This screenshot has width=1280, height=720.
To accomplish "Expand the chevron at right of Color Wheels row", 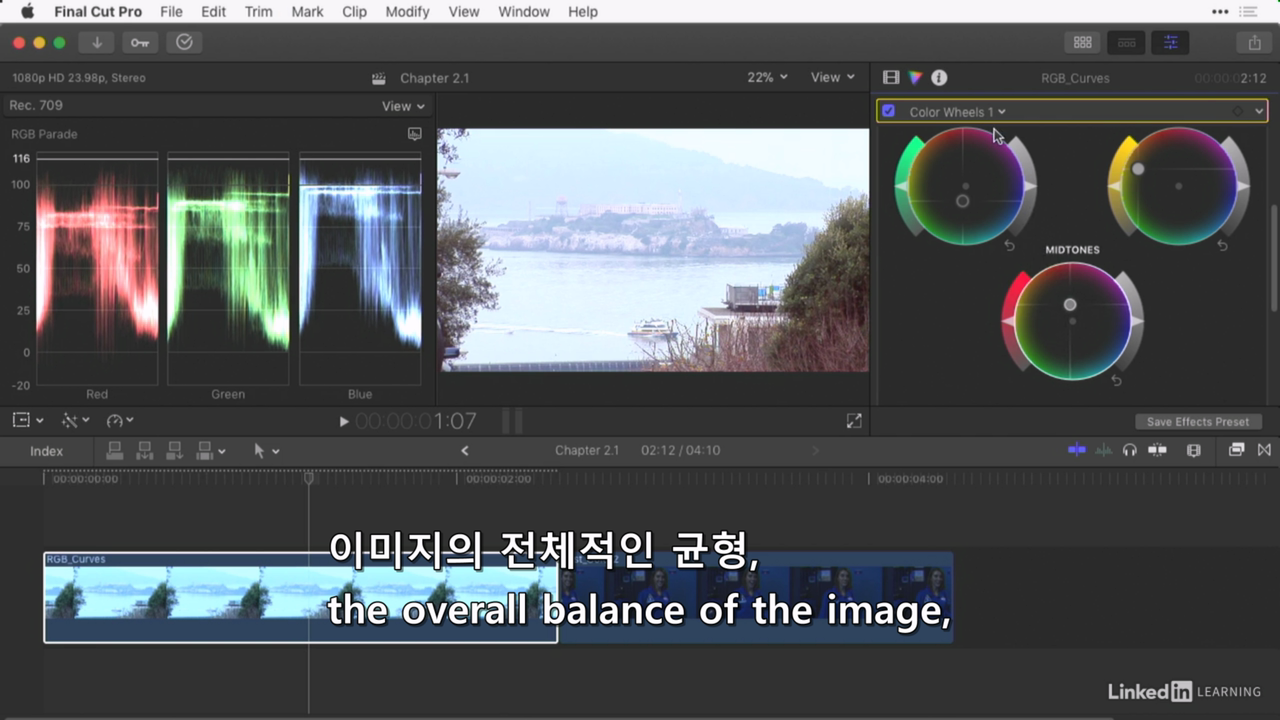I will [x=1259, y=112].
